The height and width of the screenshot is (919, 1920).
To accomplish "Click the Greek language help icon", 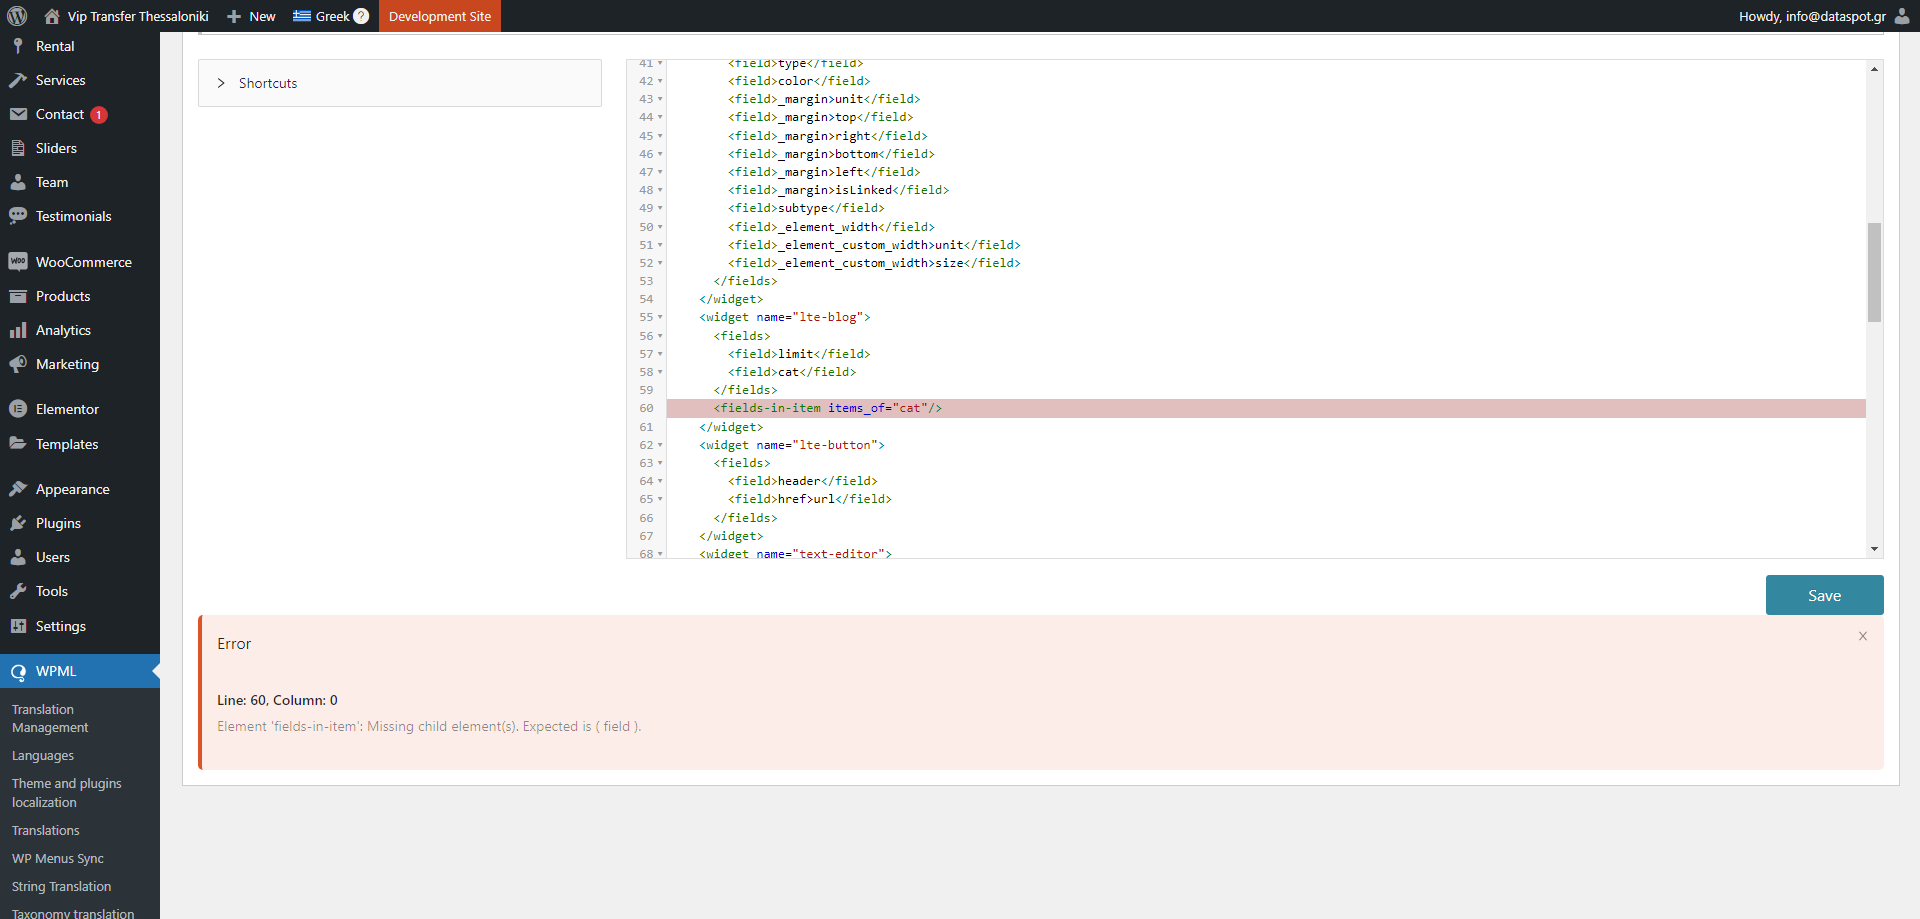I will tap(361, 16).
